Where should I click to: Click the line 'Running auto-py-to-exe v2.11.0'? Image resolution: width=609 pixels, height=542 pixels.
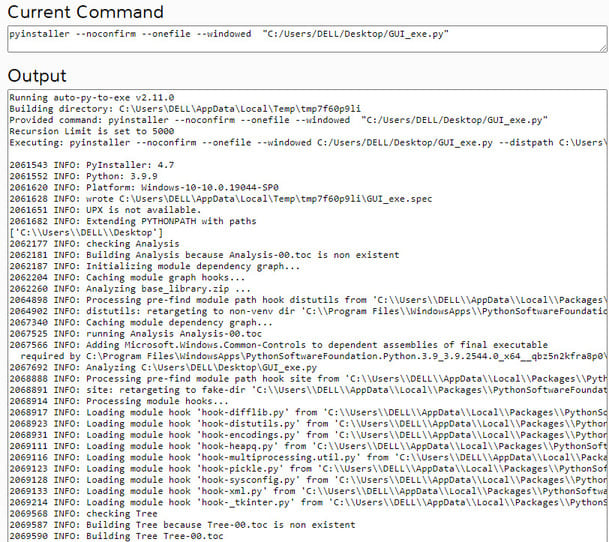(92, 98)
